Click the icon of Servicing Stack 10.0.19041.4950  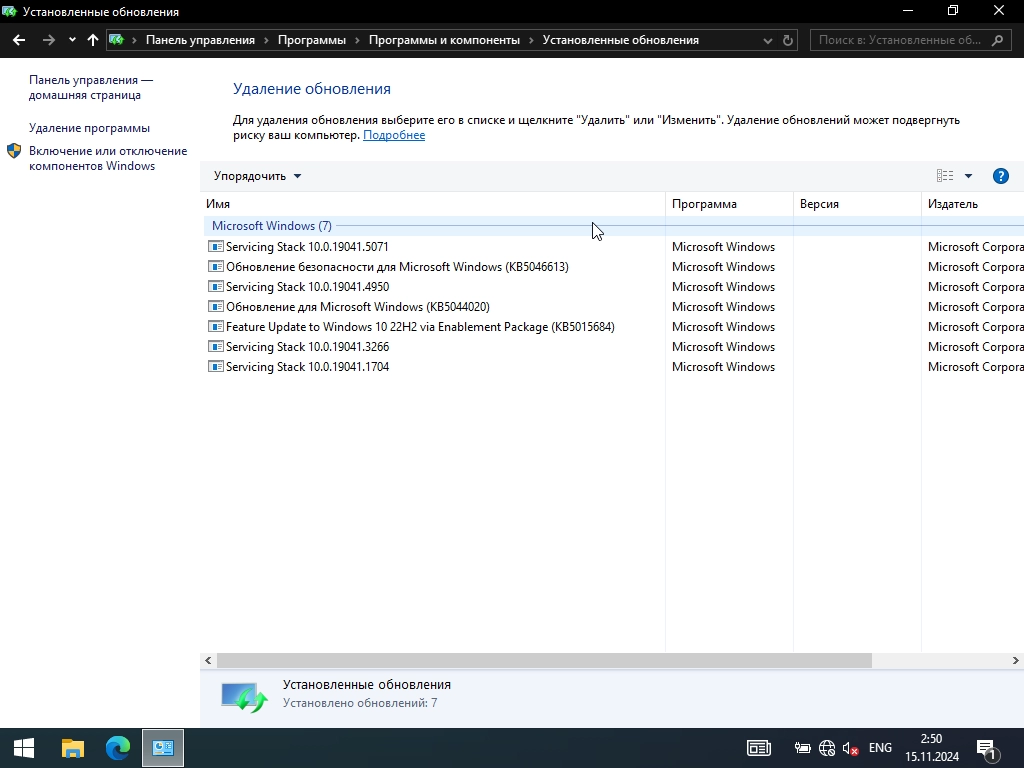coord(216,286)
